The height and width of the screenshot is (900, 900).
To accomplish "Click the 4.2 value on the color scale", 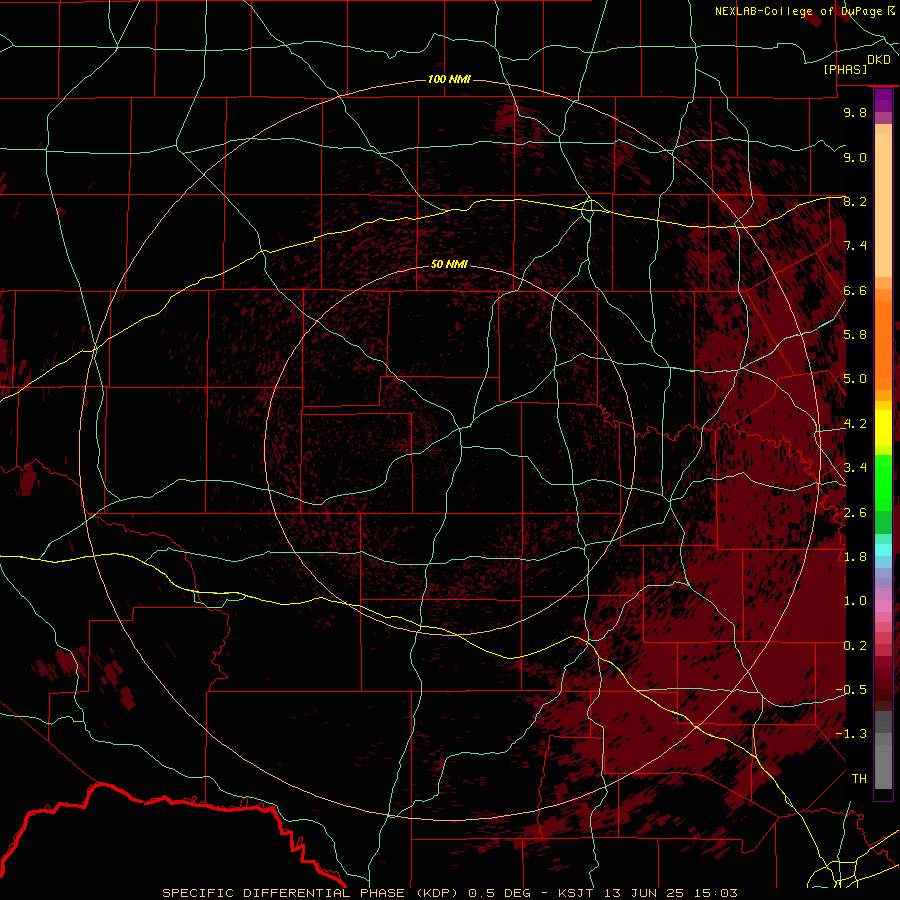I will tap(855, 424).
